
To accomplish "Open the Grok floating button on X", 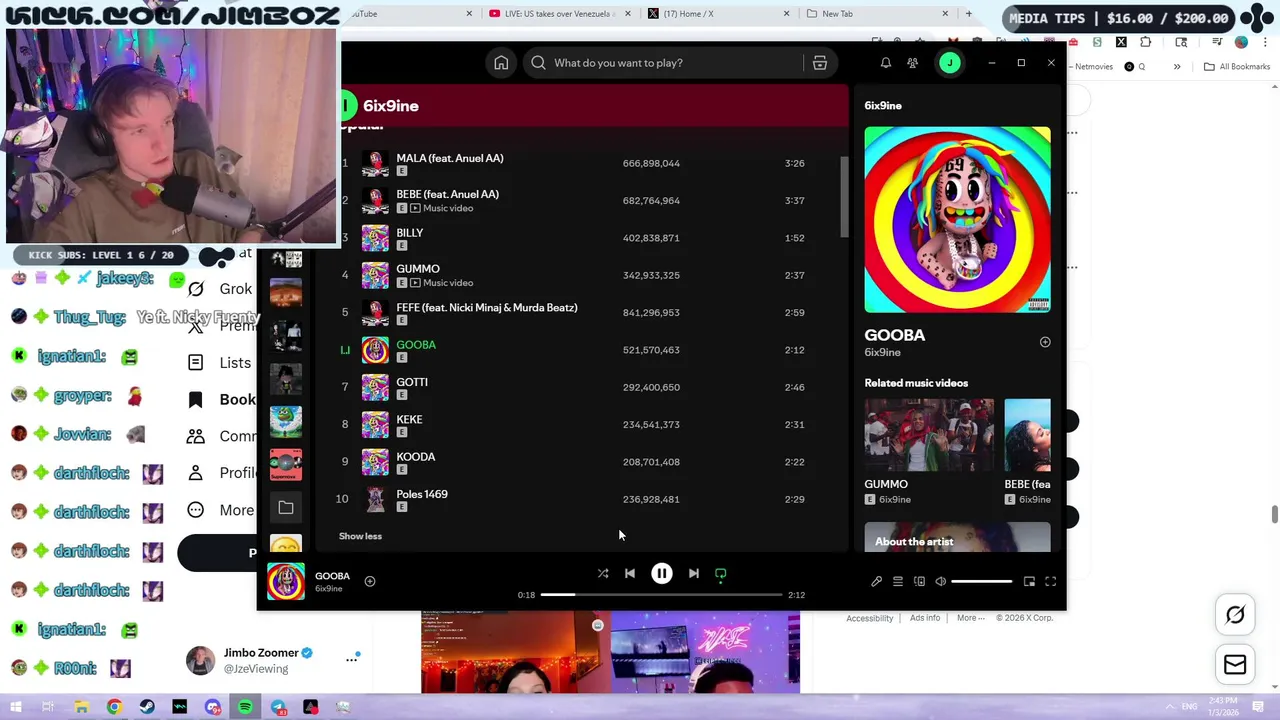I will click(x=1235, y=615).
